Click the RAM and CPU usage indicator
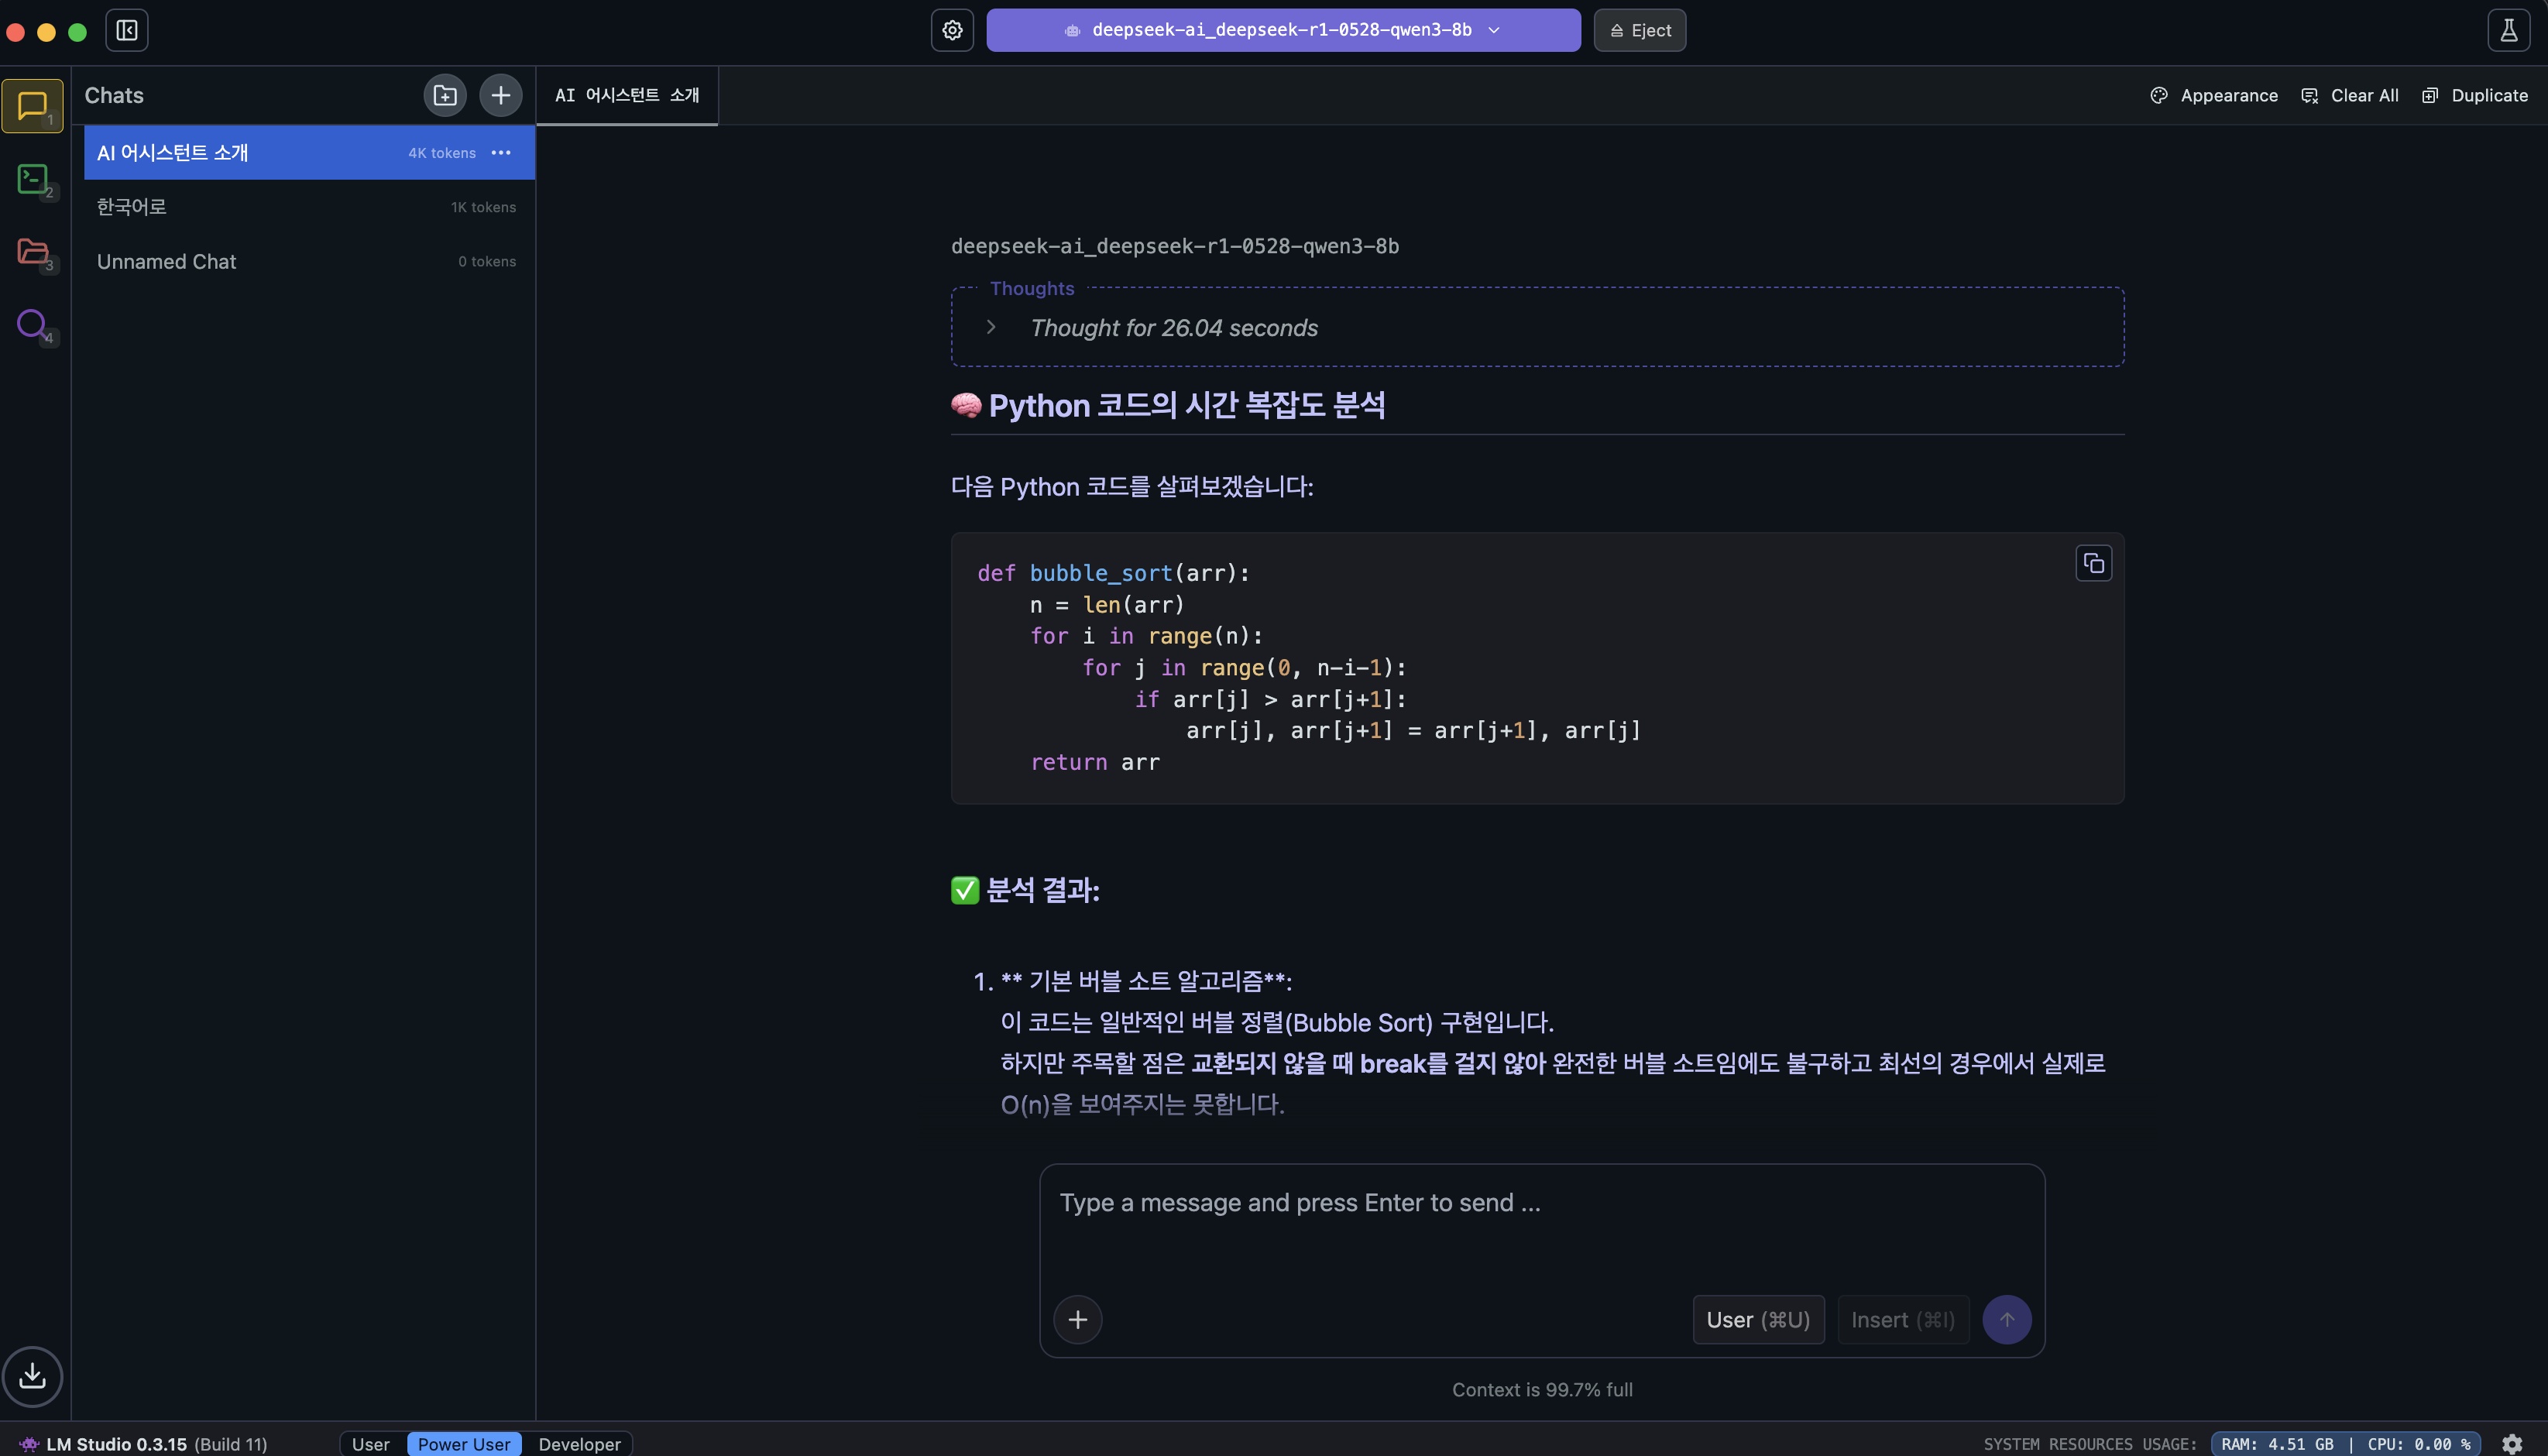This screenshot has height=1456, width=2548. point(2345,1444)
